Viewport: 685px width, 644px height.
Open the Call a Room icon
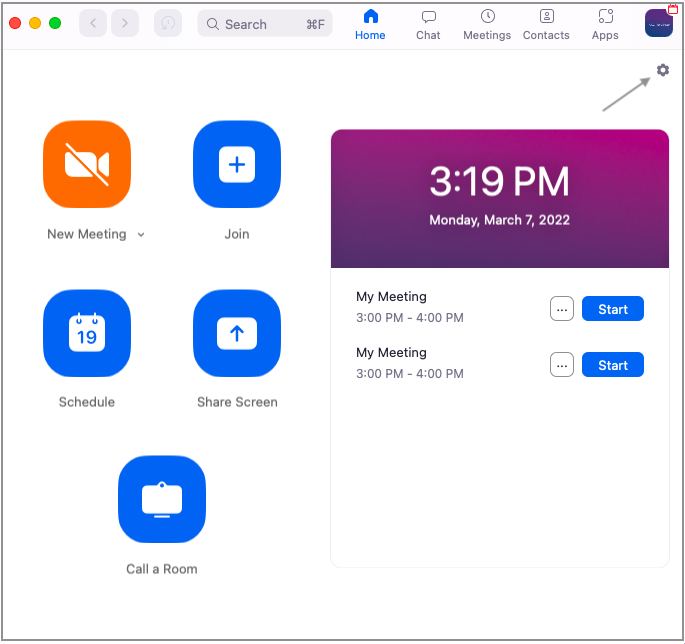pyautogui.click(x=161, y=499)
